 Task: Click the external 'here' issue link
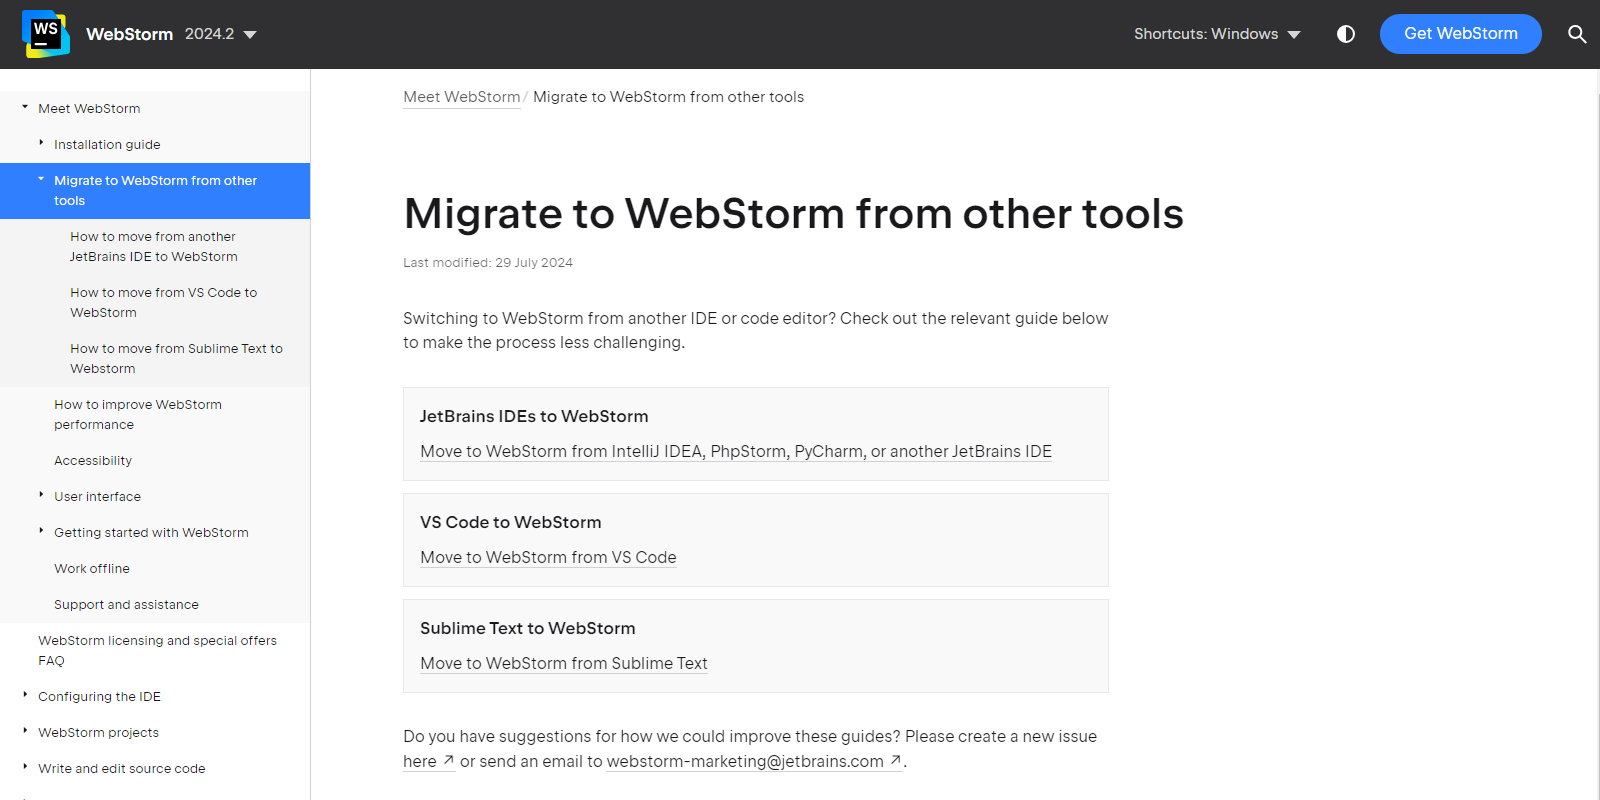click(421, 762)
